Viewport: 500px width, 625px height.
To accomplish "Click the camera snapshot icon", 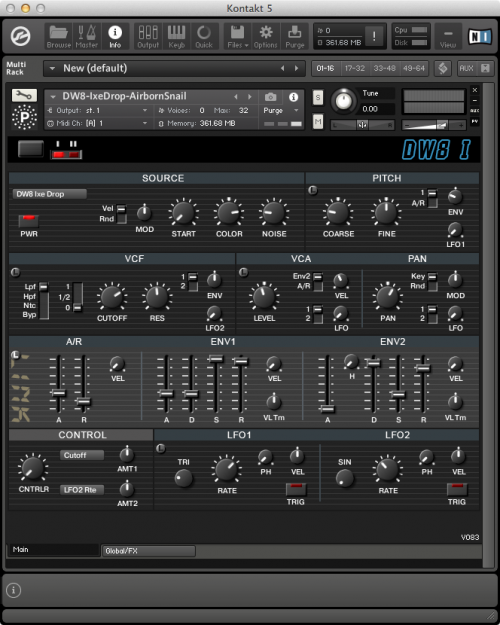I will point(270,97).
